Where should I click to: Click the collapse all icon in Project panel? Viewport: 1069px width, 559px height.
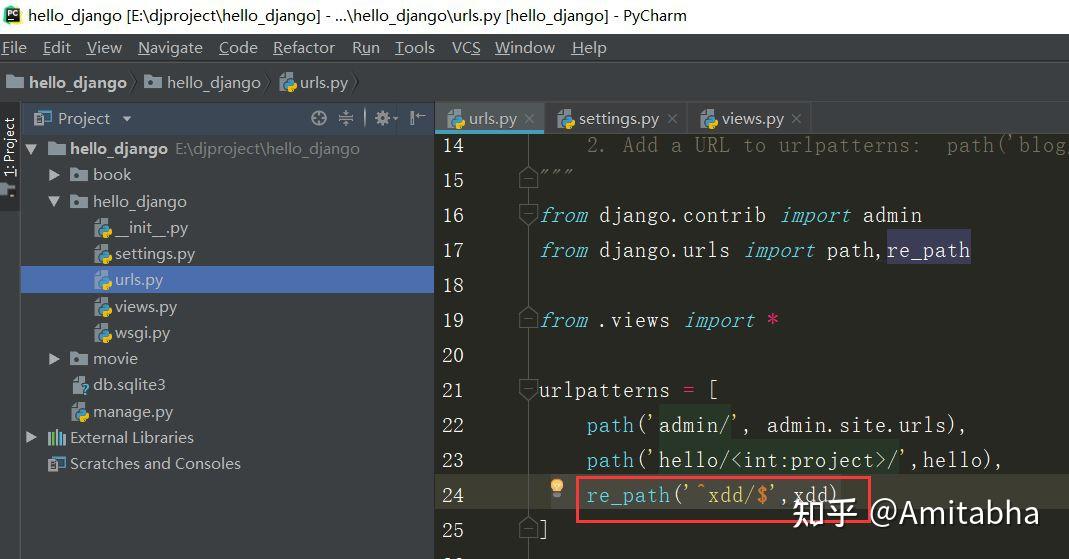coord(346,118)
